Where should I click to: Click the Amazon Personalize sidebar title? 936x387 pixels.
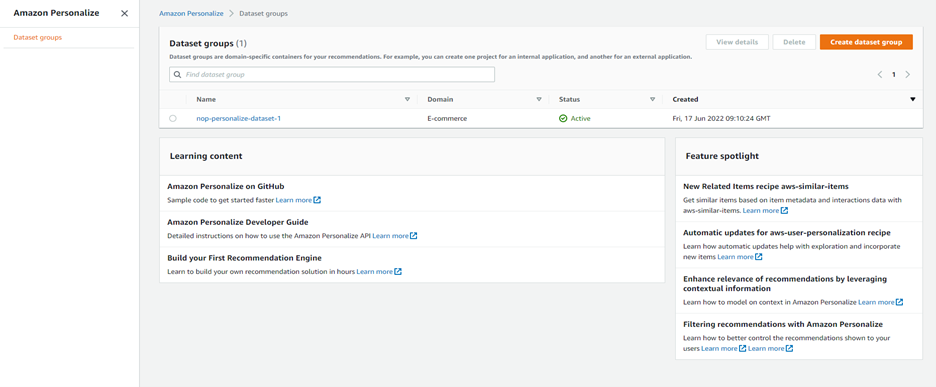click(x=56, y=13)
